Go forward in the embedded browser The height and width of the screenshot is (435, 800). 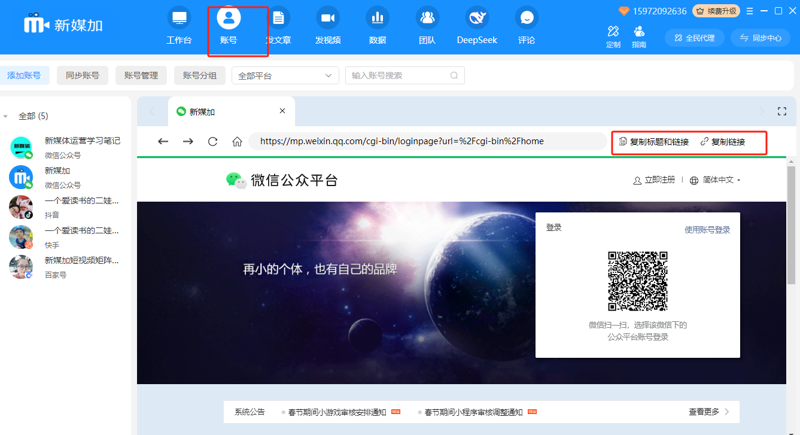pyautogui.click(x=188, y=141)
